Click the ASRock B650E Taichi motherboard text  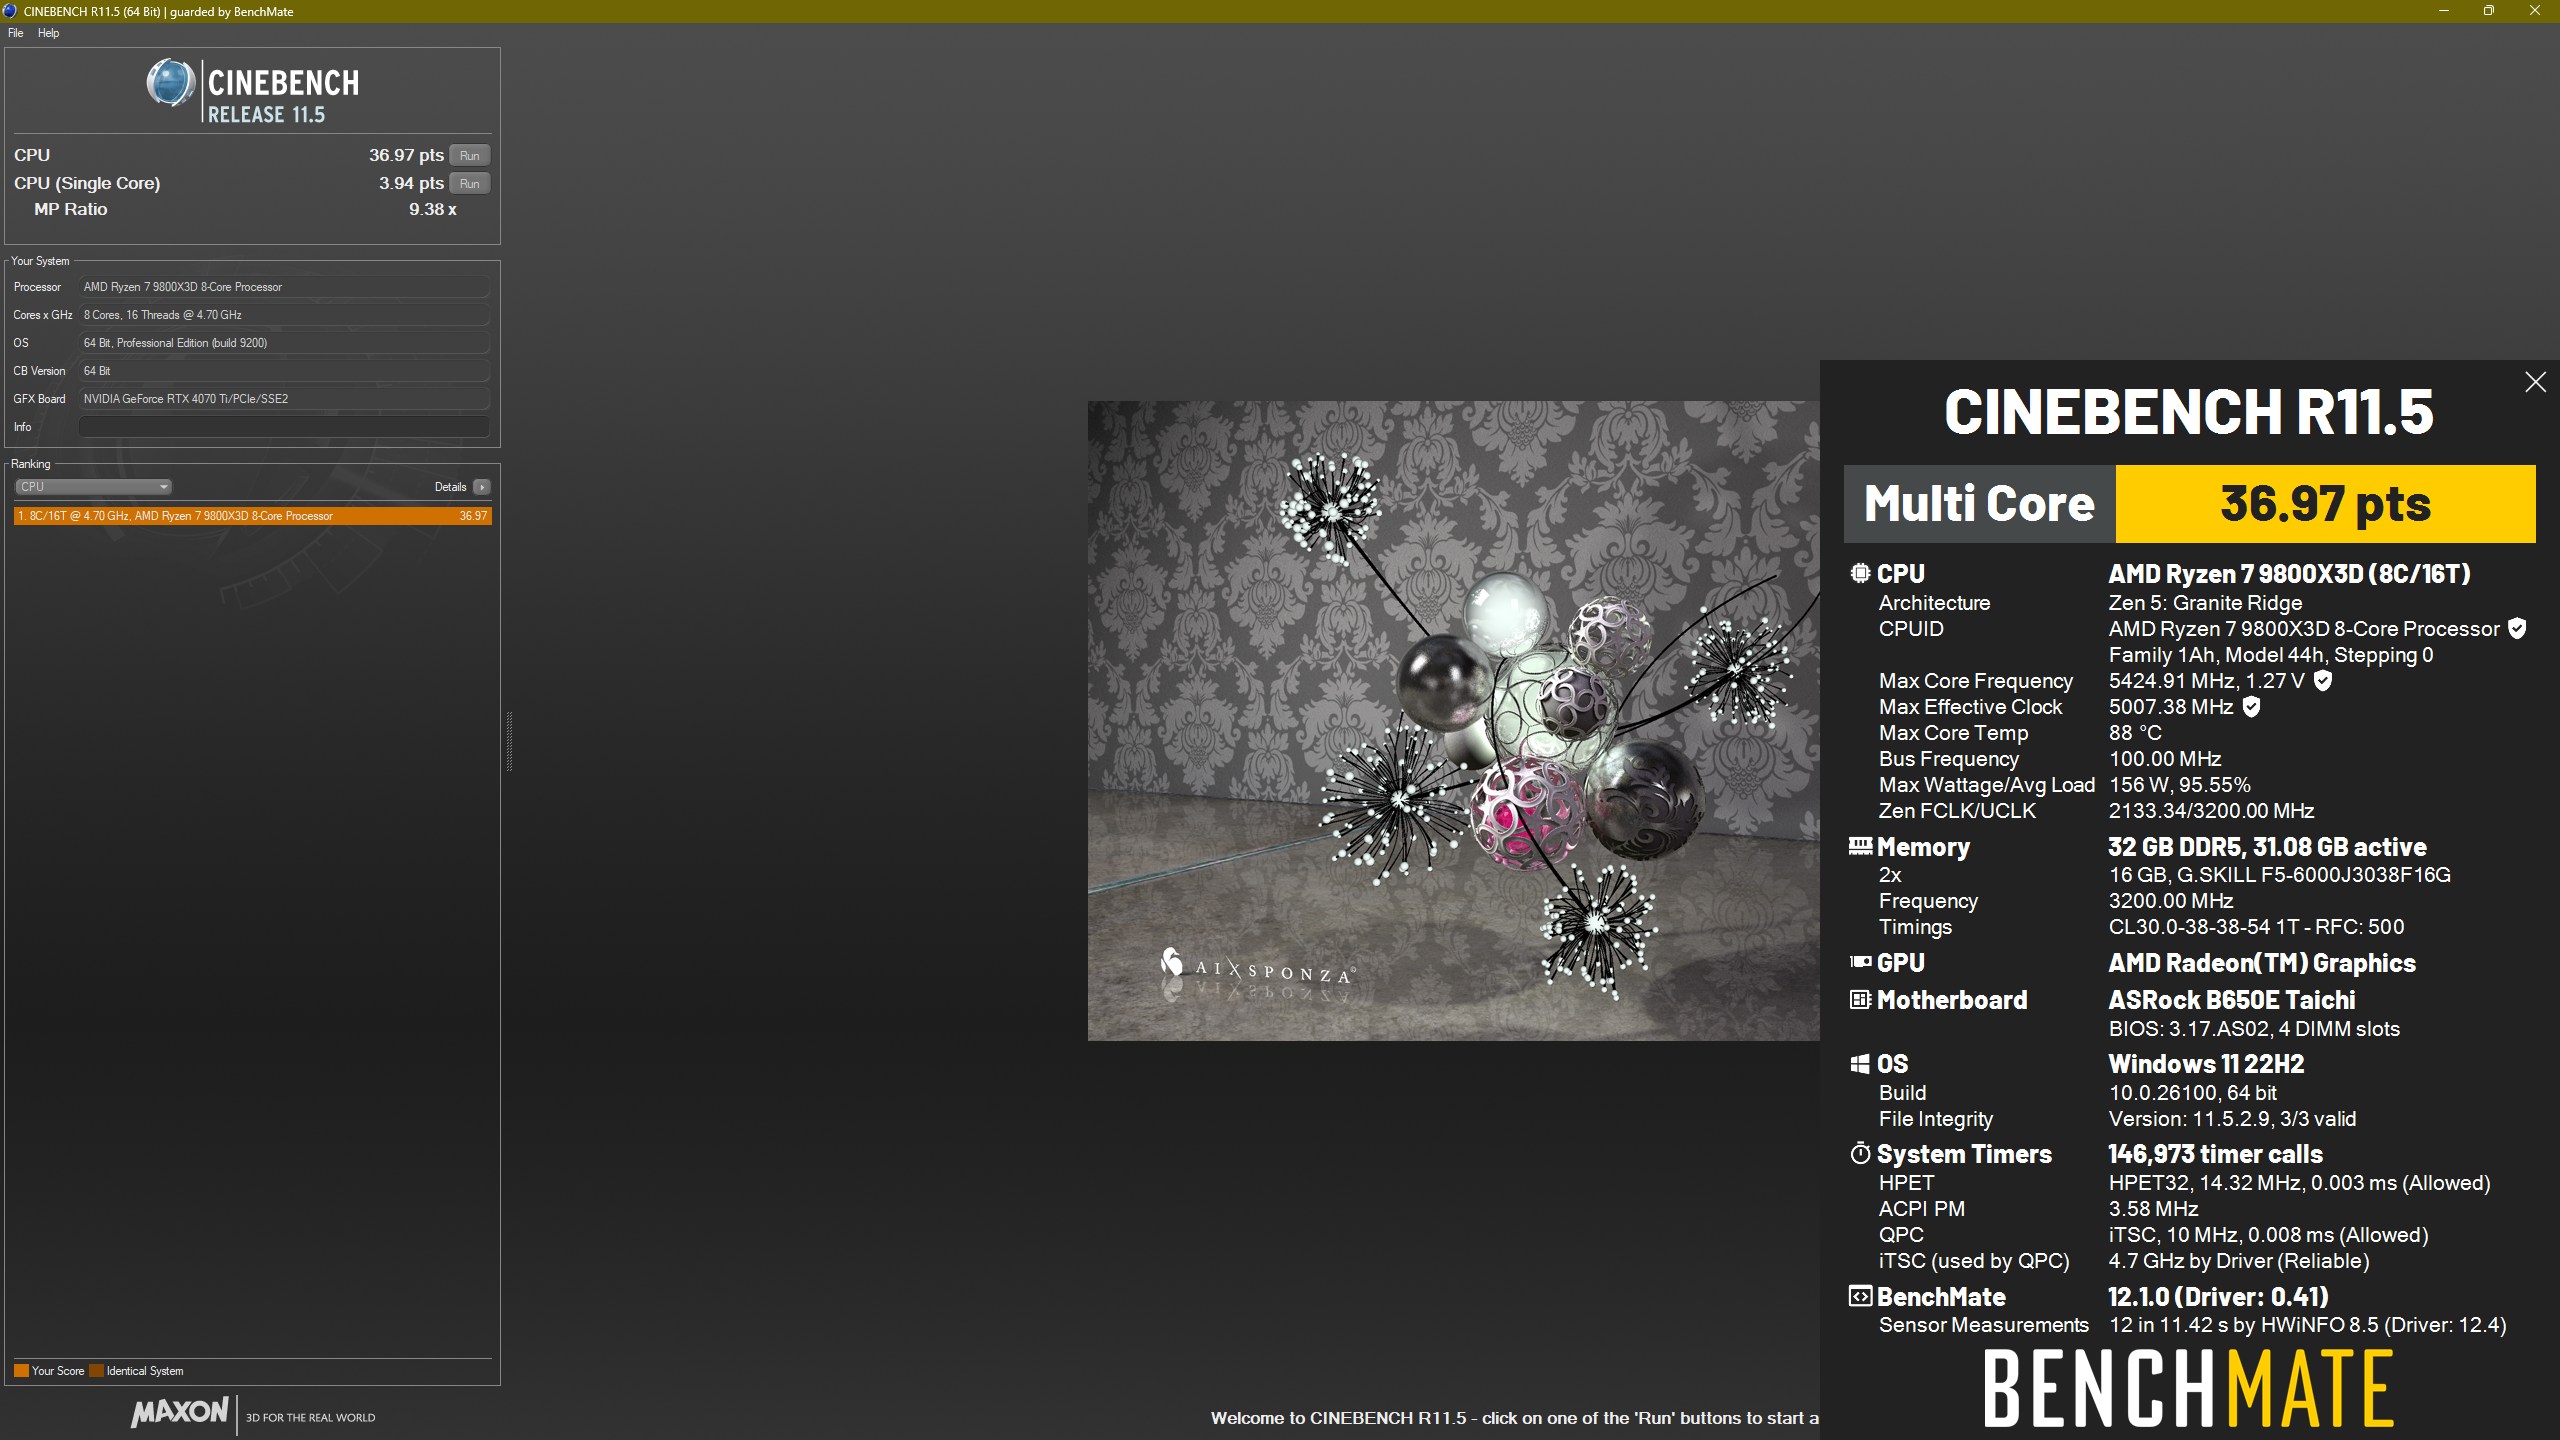tap(2231, 1000)
